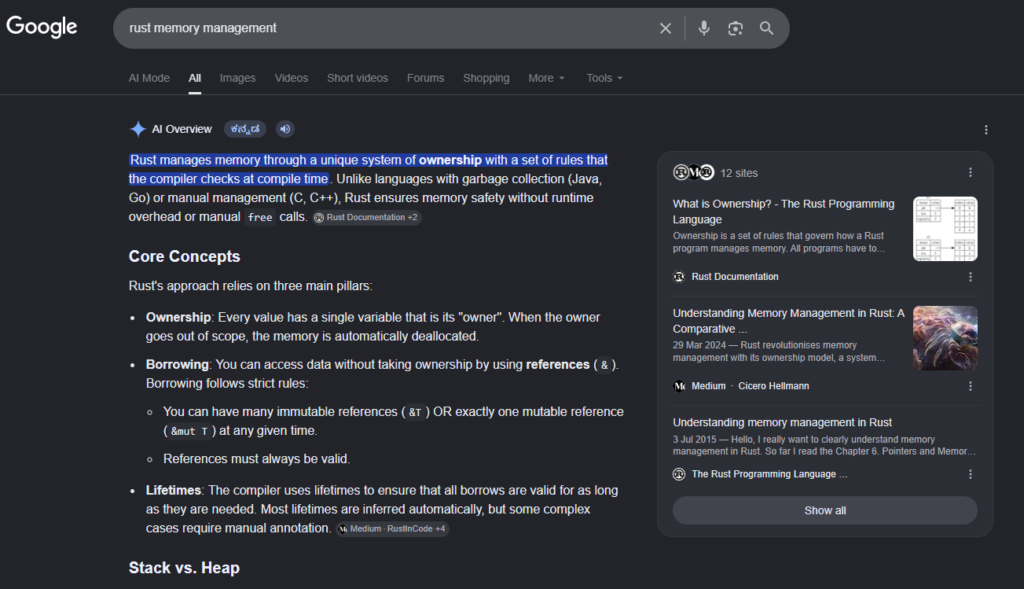This screenshot has width=1024, height=589.
Task: Open the Forums tab
Action: click(x=425, y=78)
